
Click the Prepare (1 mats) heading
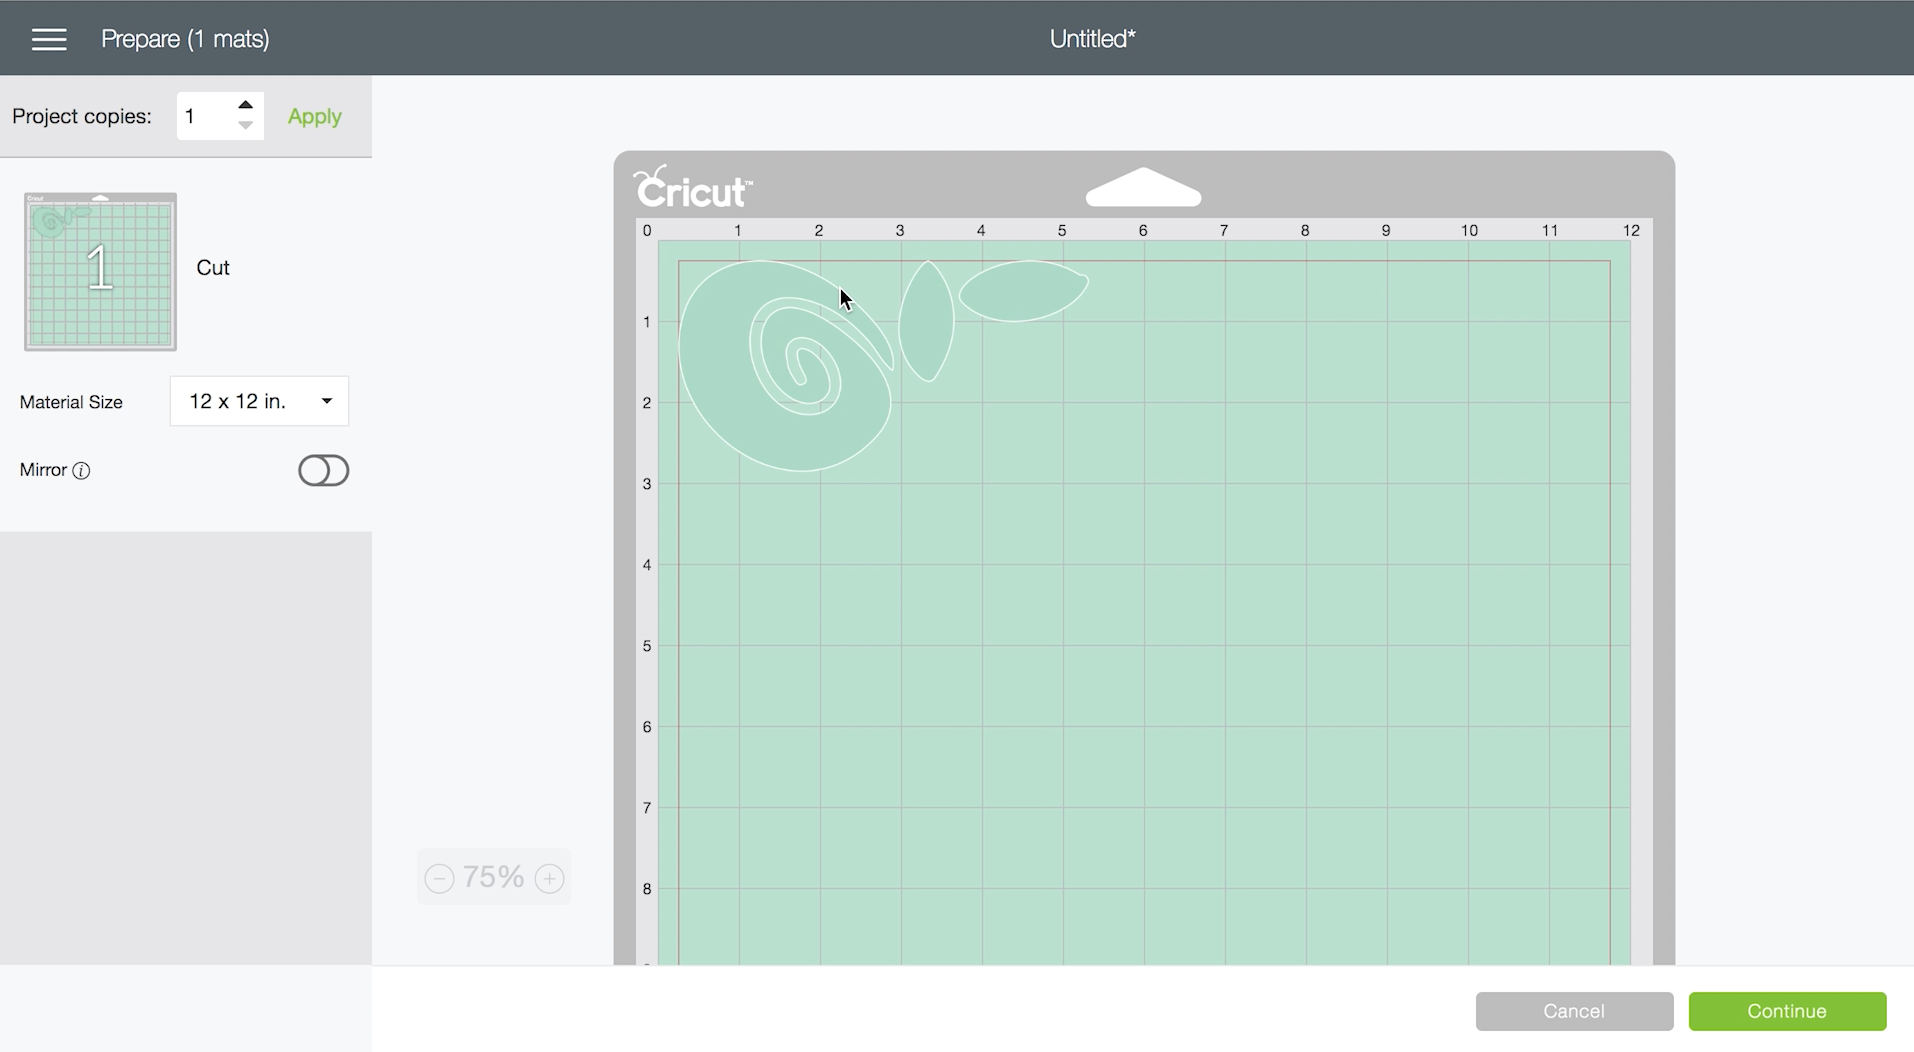pos(185,39)
